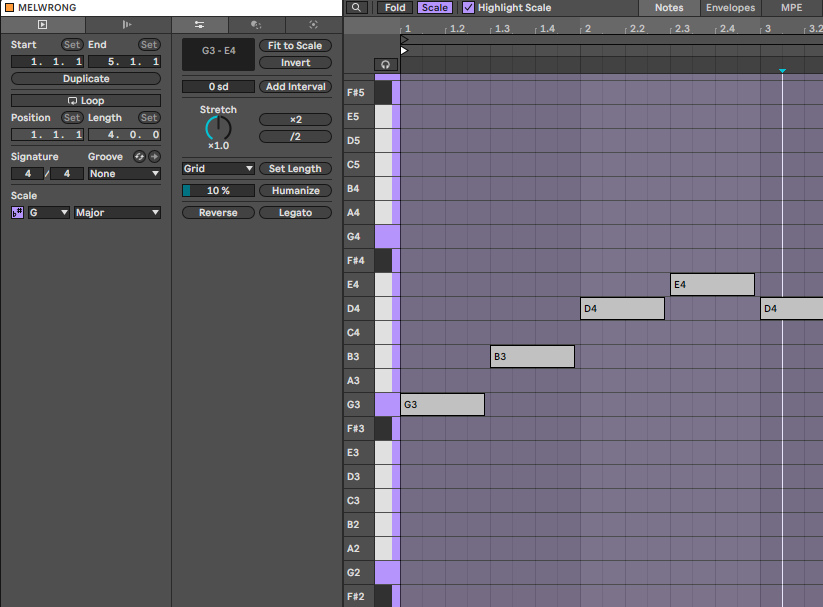
Task: Open the Transform tools tab icon
Action: 256,24
